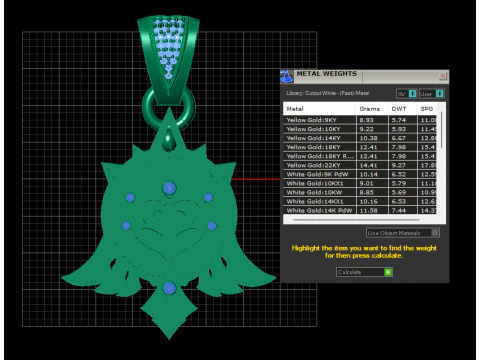Select the White Gold:14KX1 row

tap(360, 201)
